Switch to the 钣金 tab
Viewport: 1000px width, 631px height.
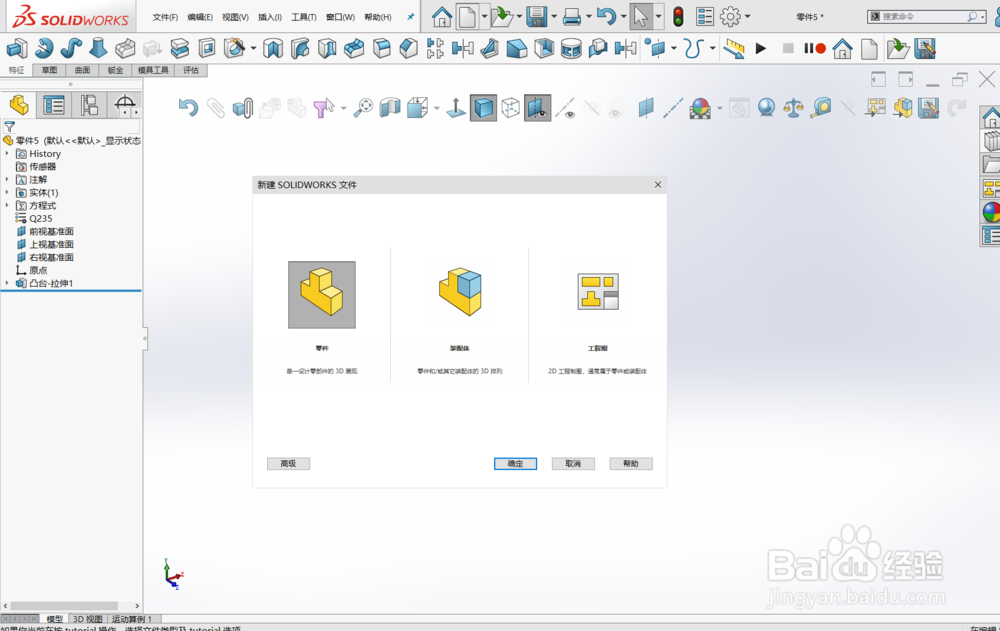point(115,70)
